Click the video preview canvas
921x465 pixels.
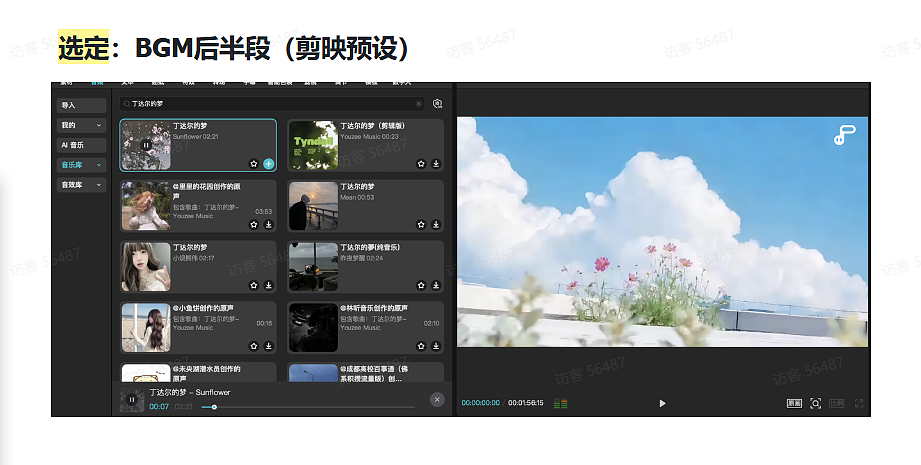663,231
